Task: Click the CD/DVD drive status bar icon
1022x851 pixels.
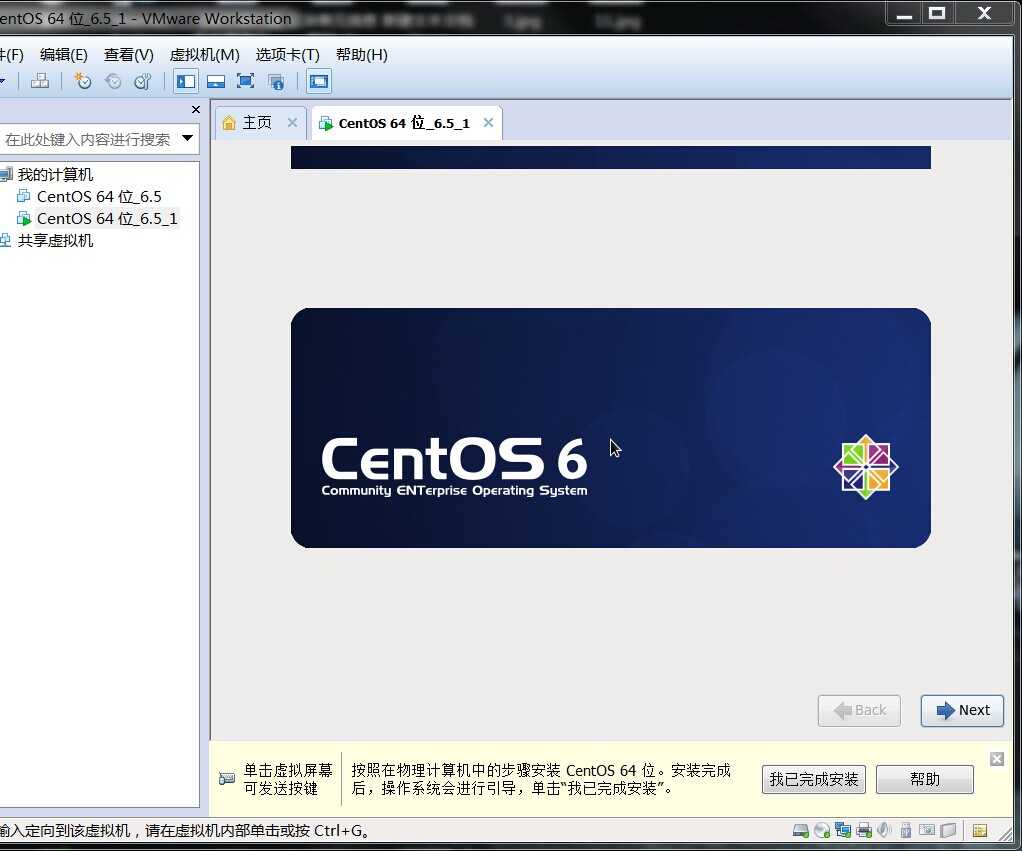Action: (x=822, y=830)
